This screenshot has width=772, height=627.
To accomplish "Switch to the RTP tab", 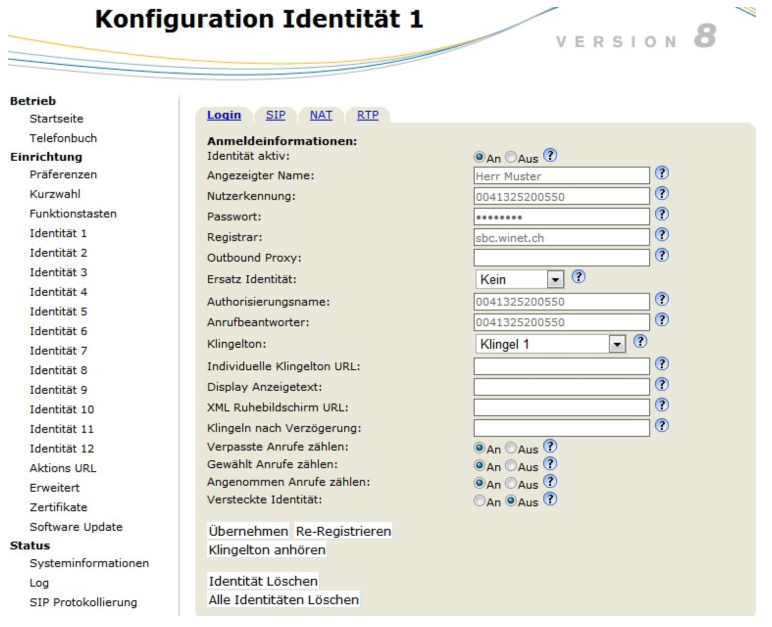I will click(368, 115).
